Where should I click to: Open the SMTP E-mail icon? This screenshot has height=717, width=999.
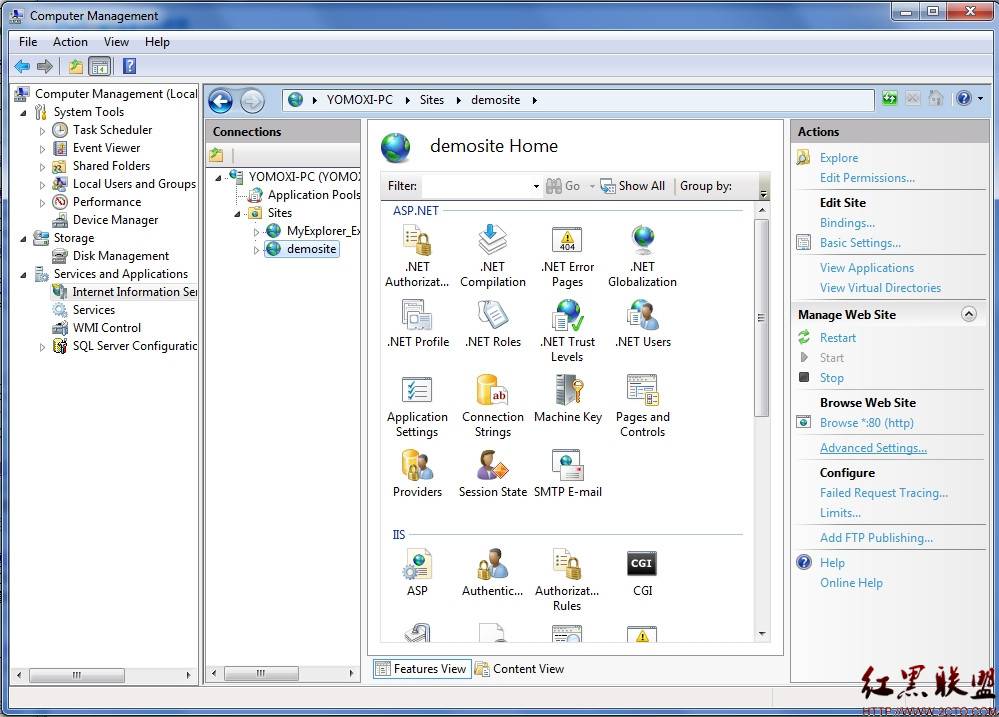point(567,466)
